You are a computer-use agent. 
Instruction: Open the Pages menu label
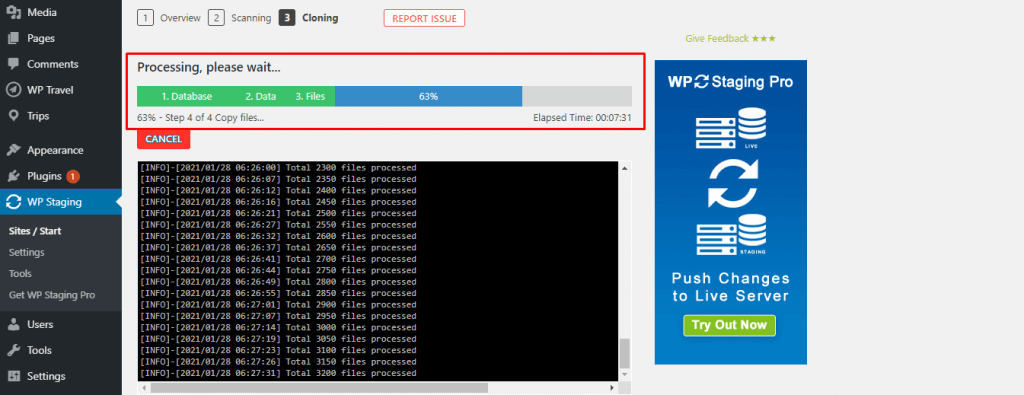click(x=41, y=39)
